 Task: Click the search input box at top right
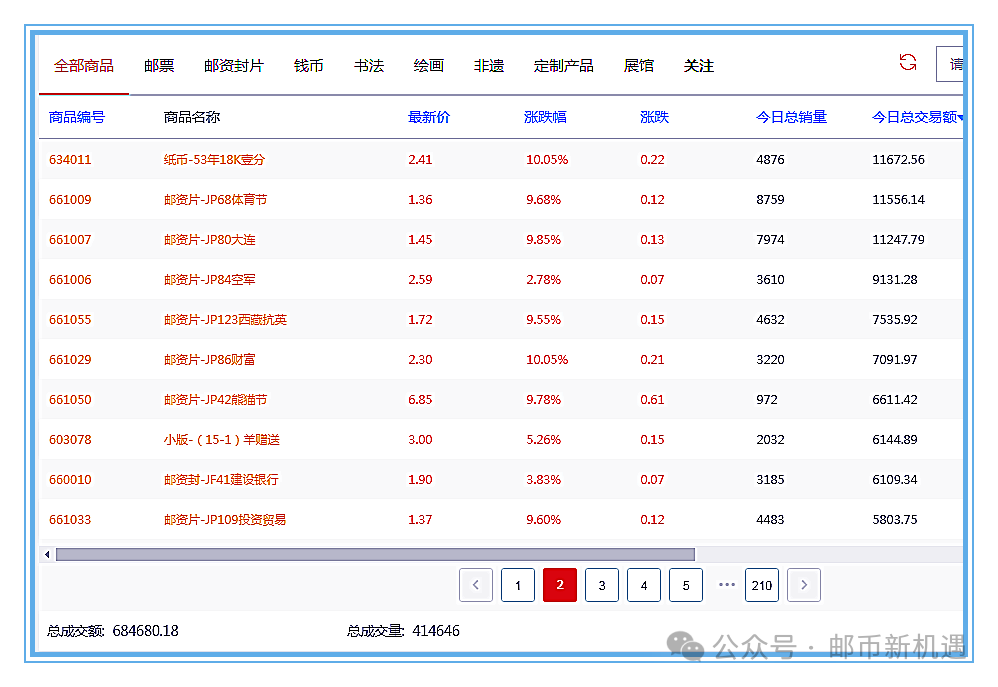pyautogui.click(x=950, y=64)
